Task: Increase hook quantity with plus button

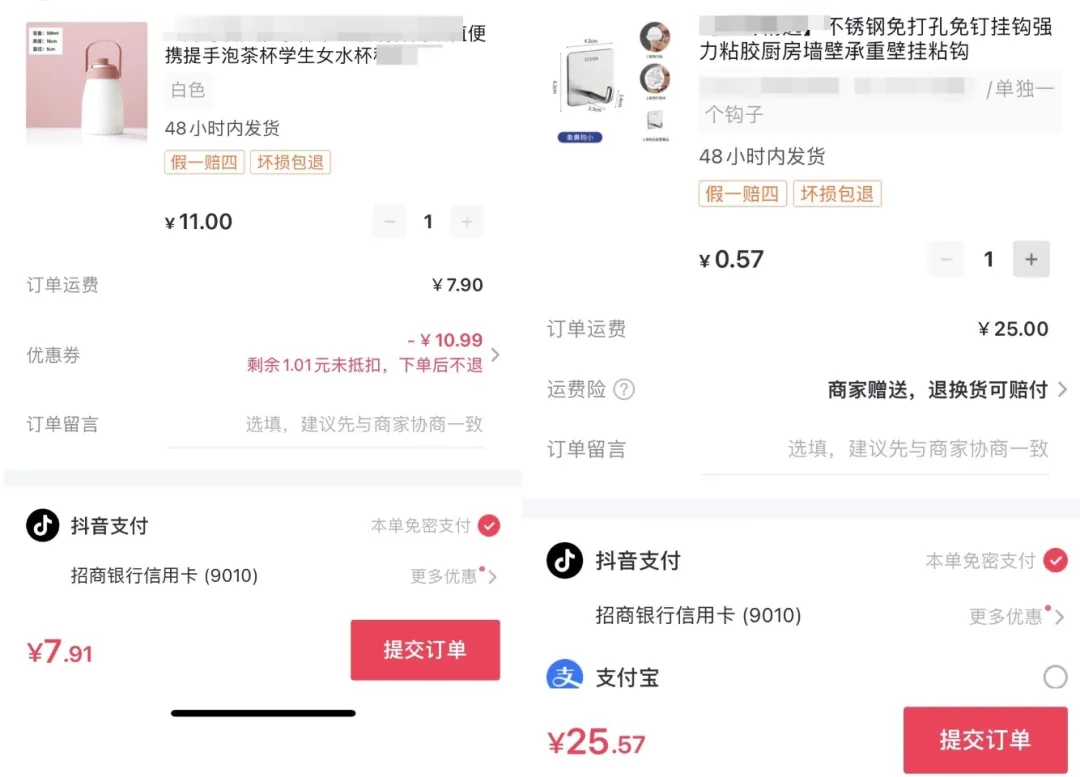Action: 1031,260
